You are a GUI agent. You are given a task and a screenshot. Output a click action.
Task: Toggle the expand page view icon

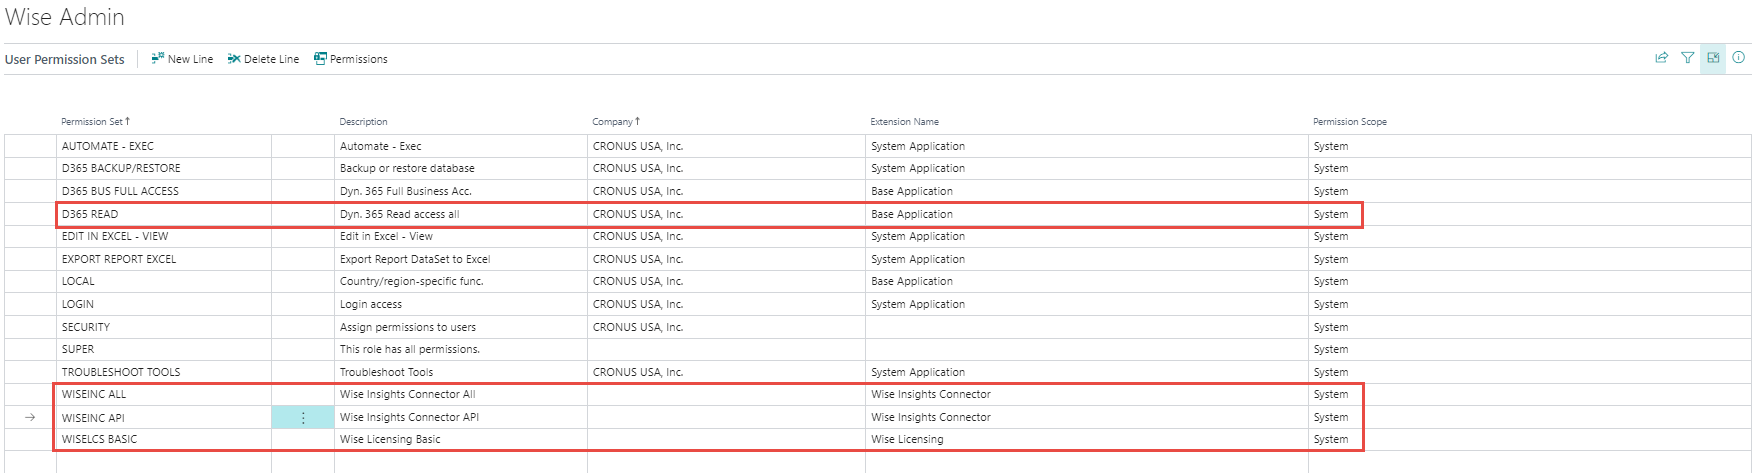[x=1713, y=58]
